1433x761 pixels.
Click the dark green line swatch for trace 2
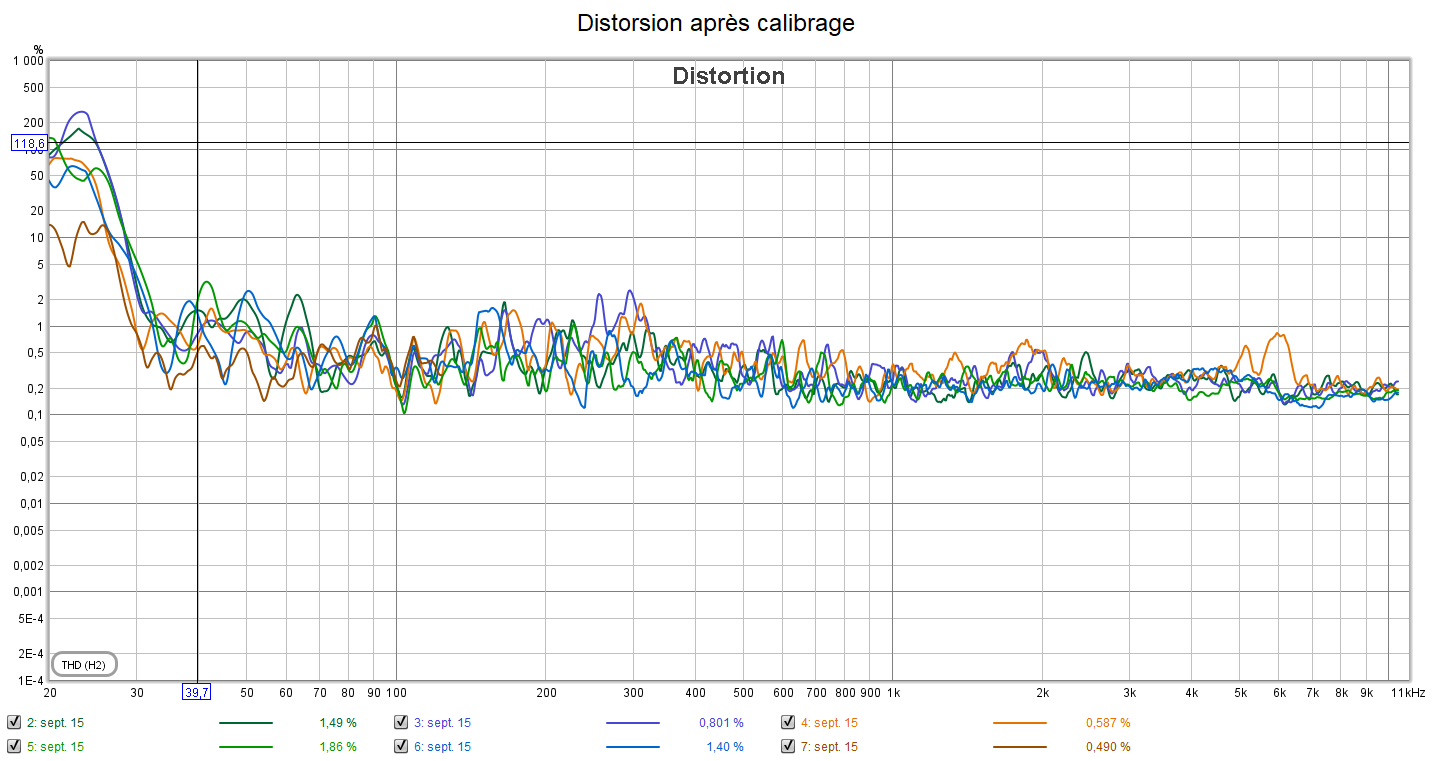[x=245, y=723]
